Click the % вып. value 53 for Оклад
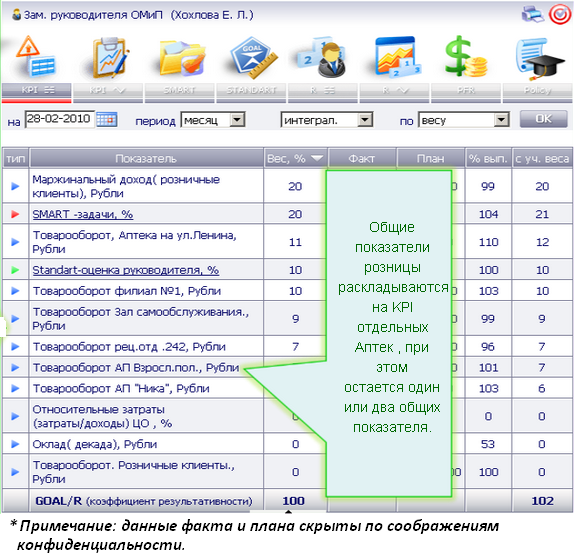Image resolution: width=574 pixels, height=558 pixels. click(x=488, y=444)
